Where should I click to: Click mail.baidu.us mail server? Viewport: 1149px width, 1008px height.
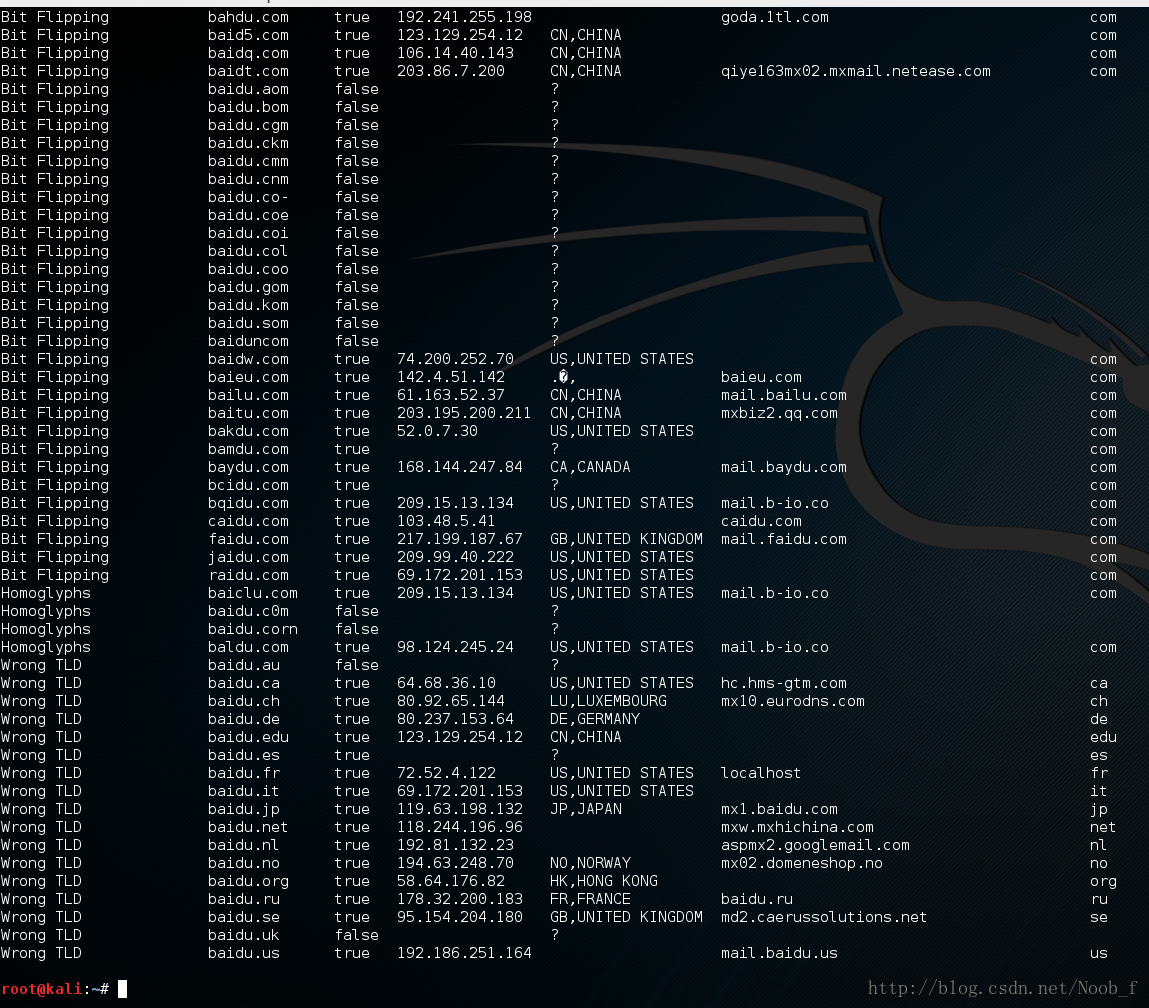[x=779, y=953]
